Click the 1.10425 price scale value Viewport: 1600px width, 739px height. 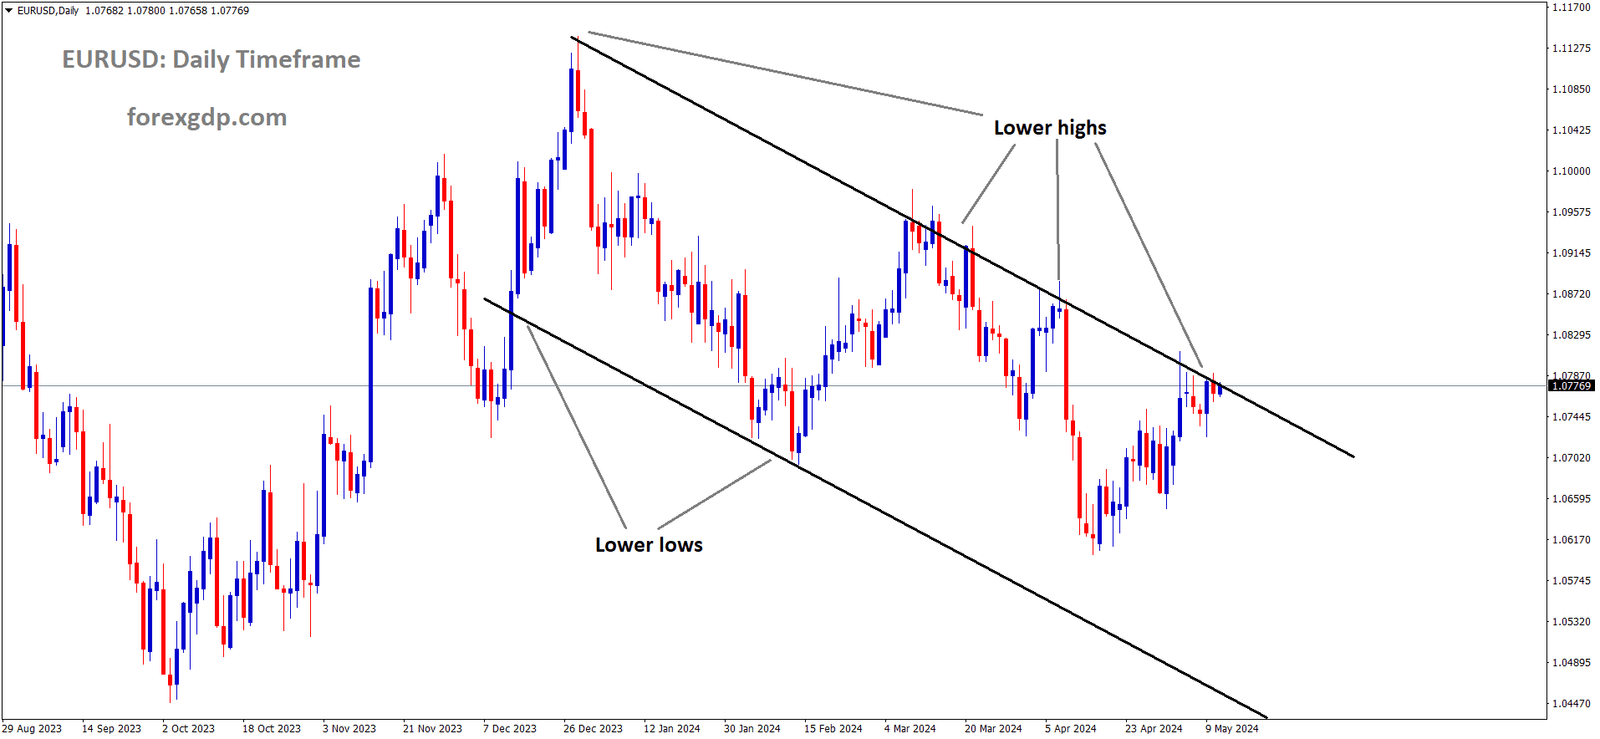point(1571,130)
